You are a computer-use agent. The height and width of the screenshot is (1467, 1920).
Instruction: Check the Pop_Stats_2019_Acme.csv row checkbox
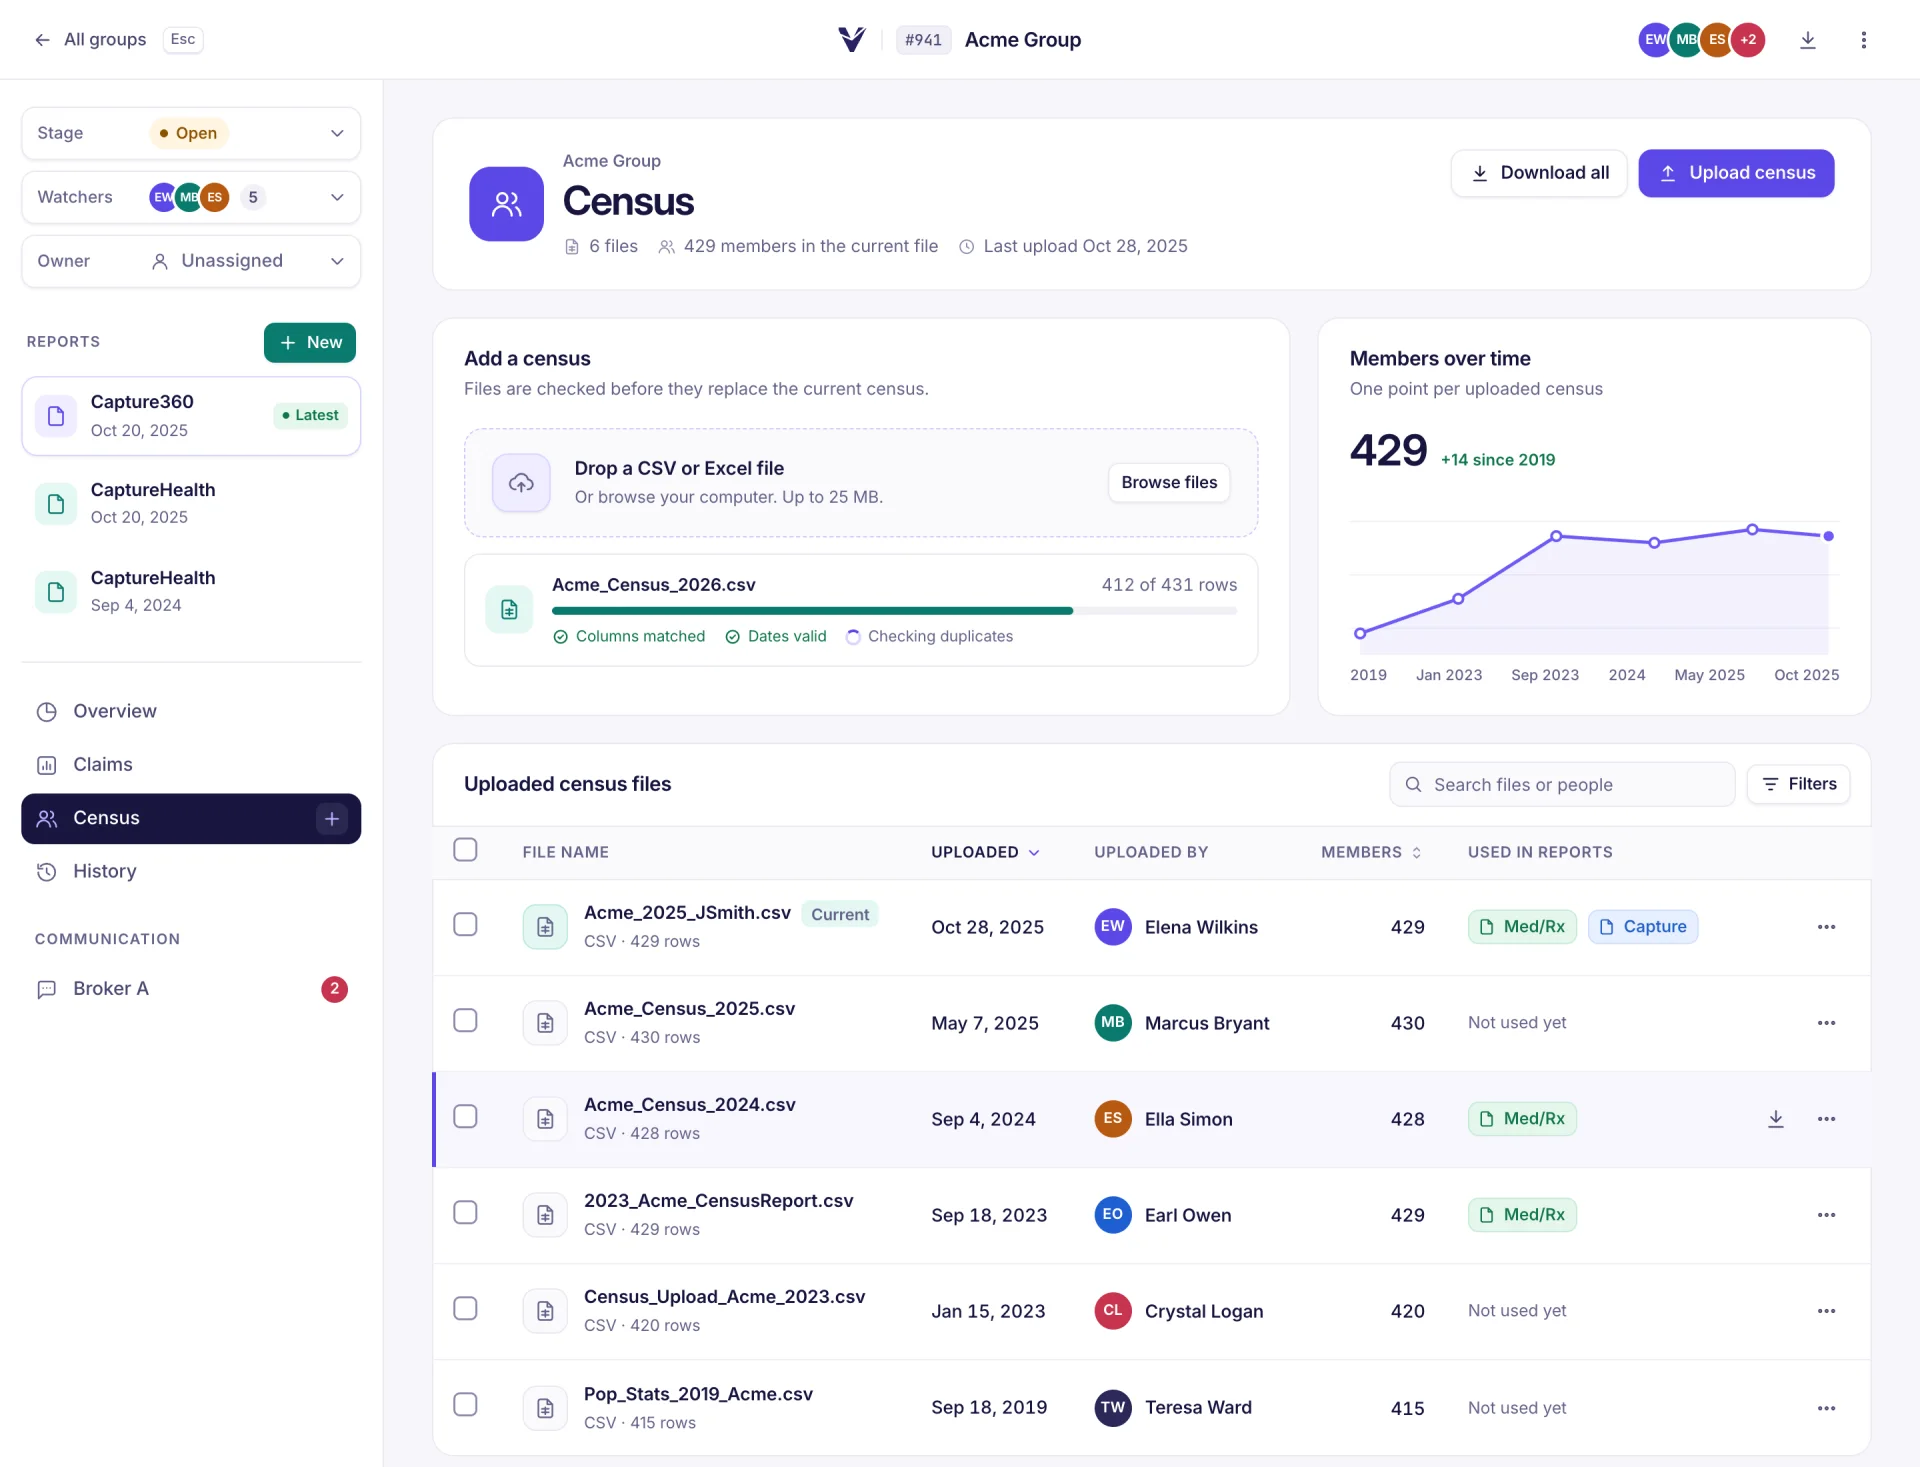(465, 1405)
